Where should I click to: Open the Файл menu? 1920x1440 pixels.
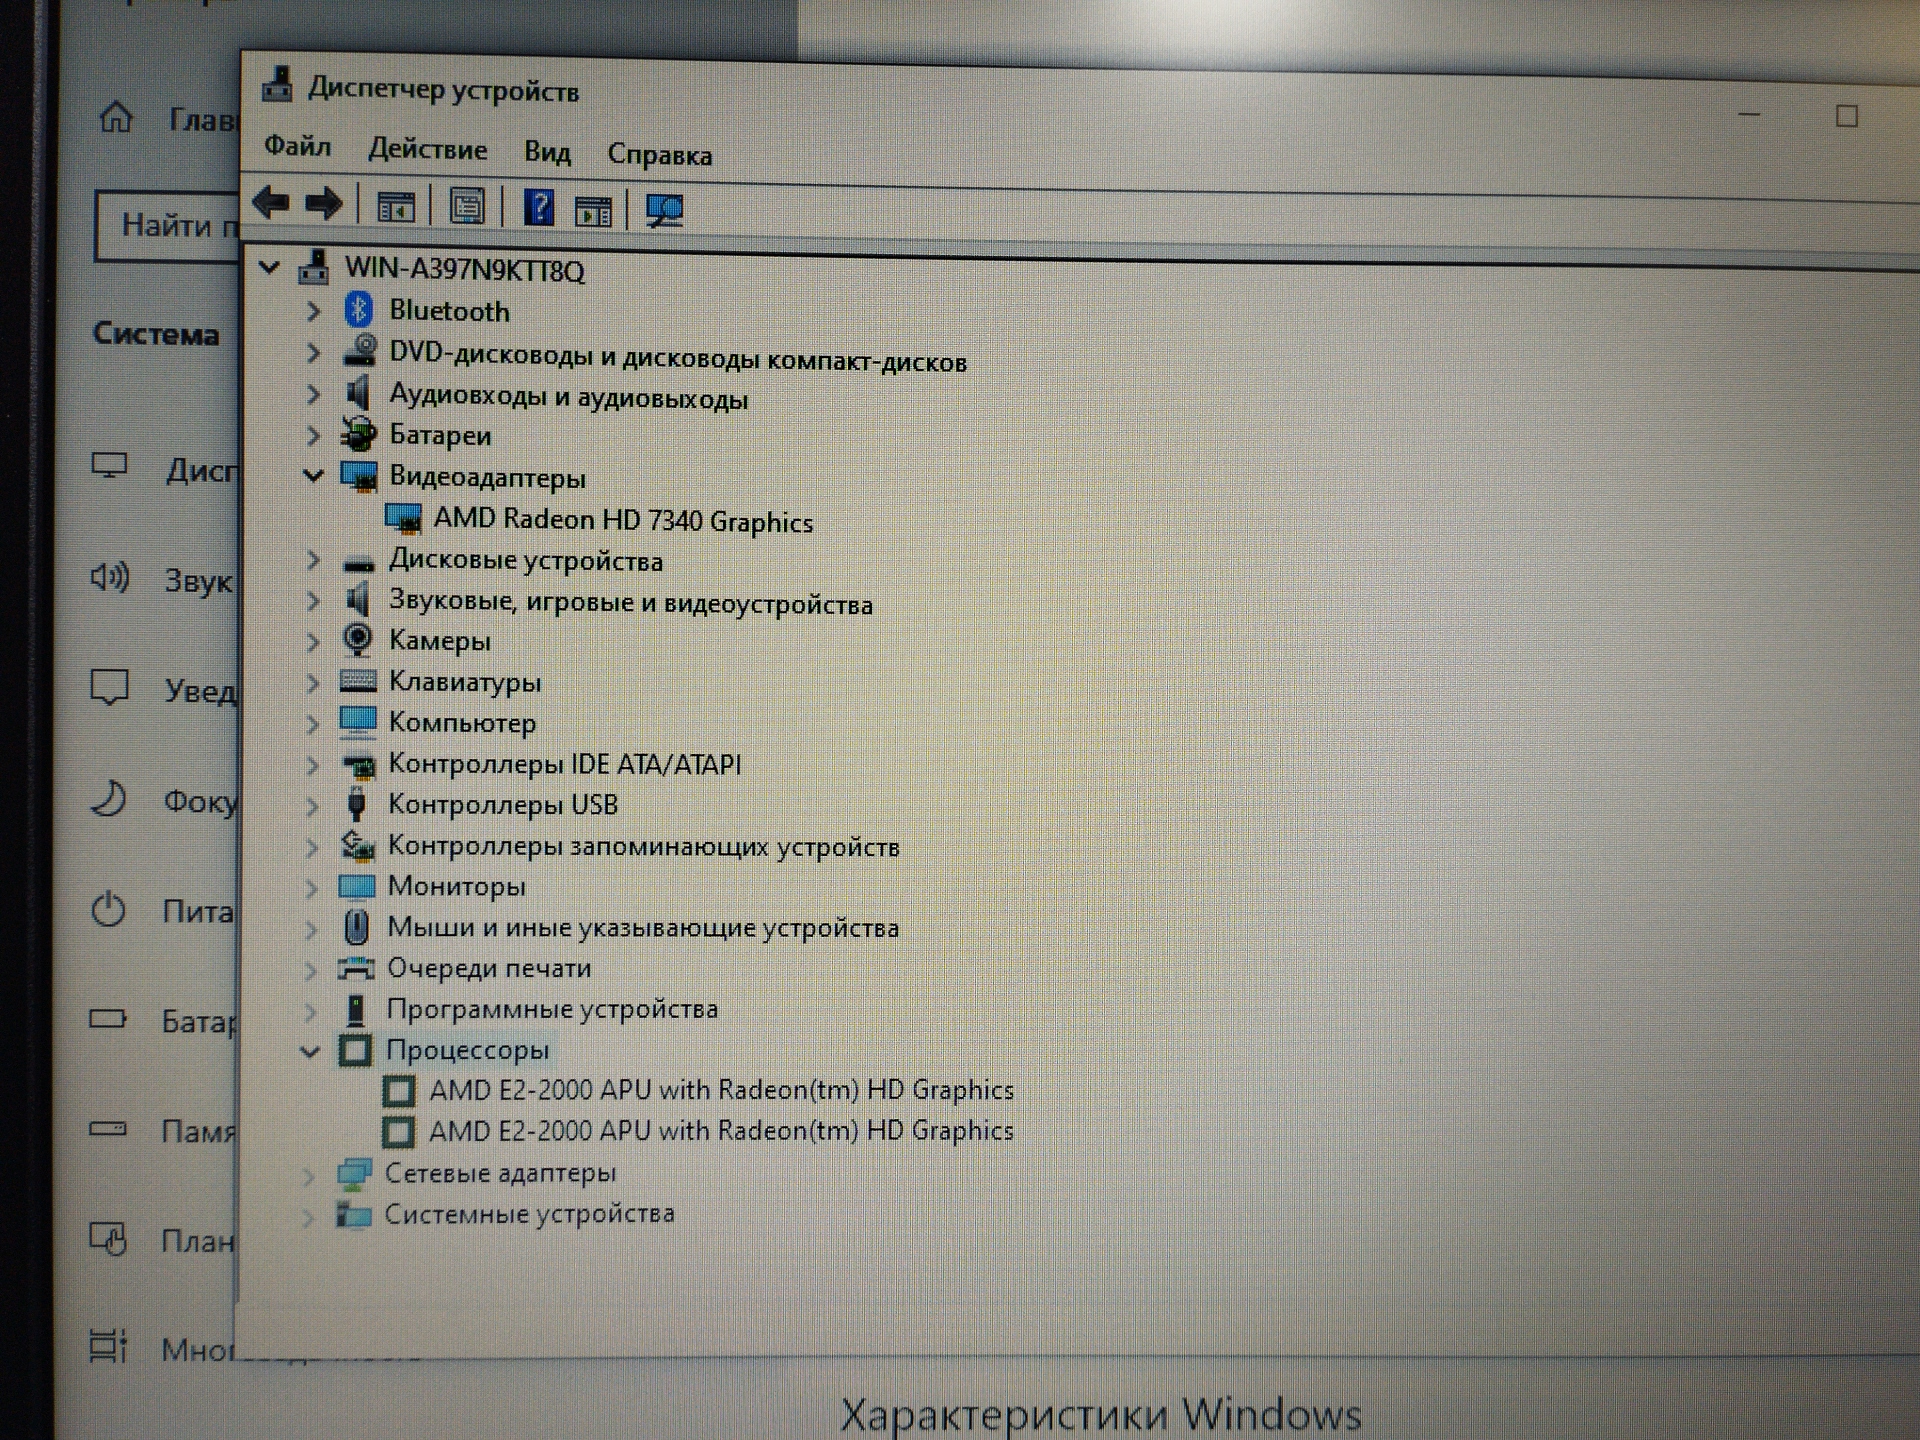(x=297, y=147)
